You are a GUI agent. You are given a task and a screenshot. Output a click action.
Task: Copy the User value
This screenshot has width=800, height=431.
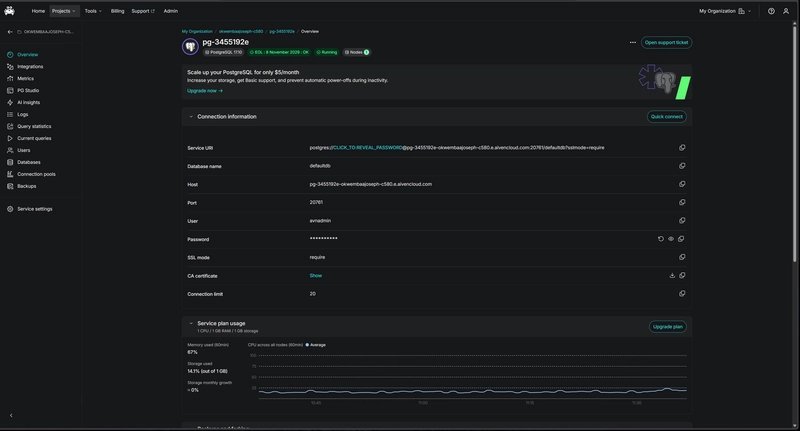pyautogui.click(x=682, y=221)
